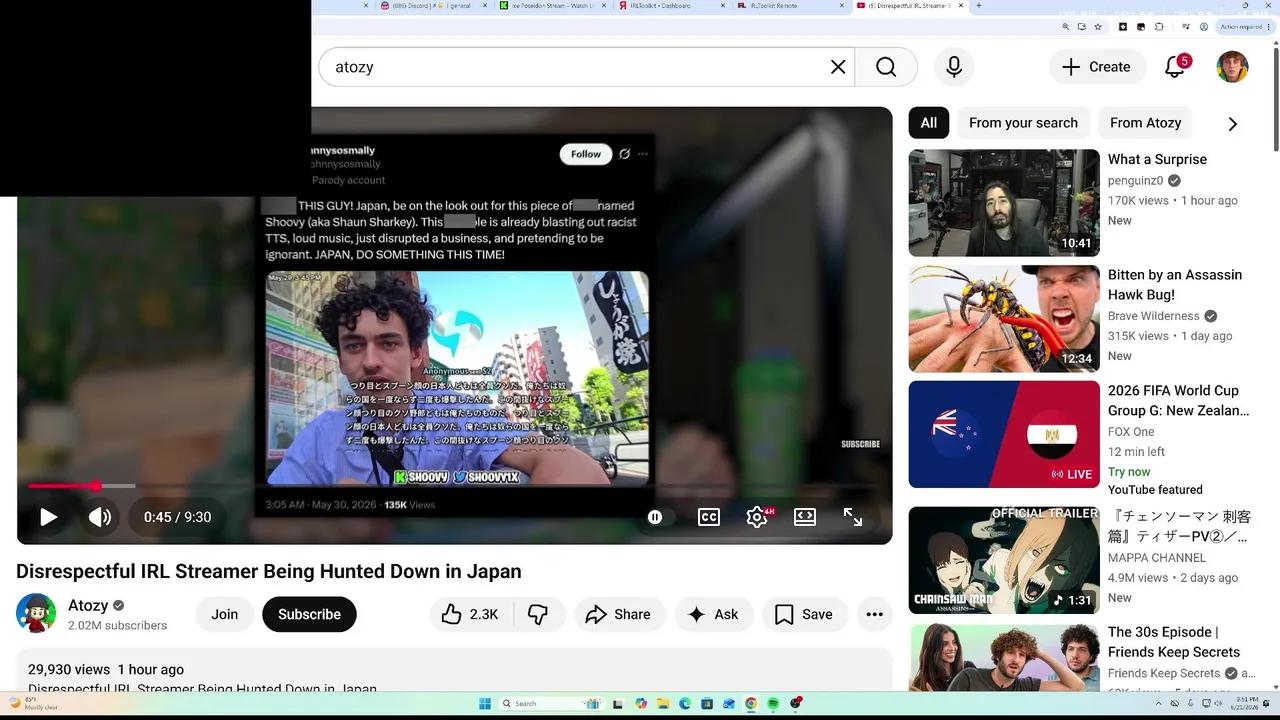Open Brave Wilderness channel link
This screenshot has height=720, width=1280.
[x=1153, y=316]
